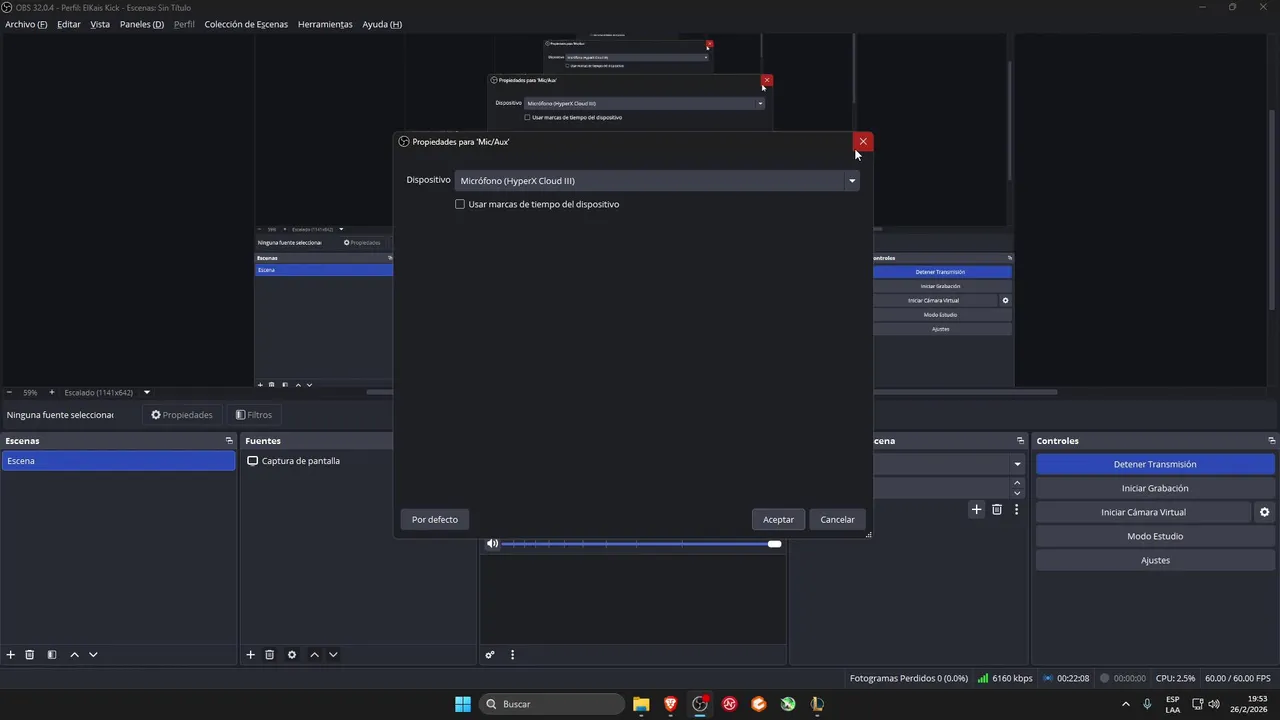Viewport: 1280px width, 720px height.
Task: Open audio mixer three-dot menu
Action: 513,655
